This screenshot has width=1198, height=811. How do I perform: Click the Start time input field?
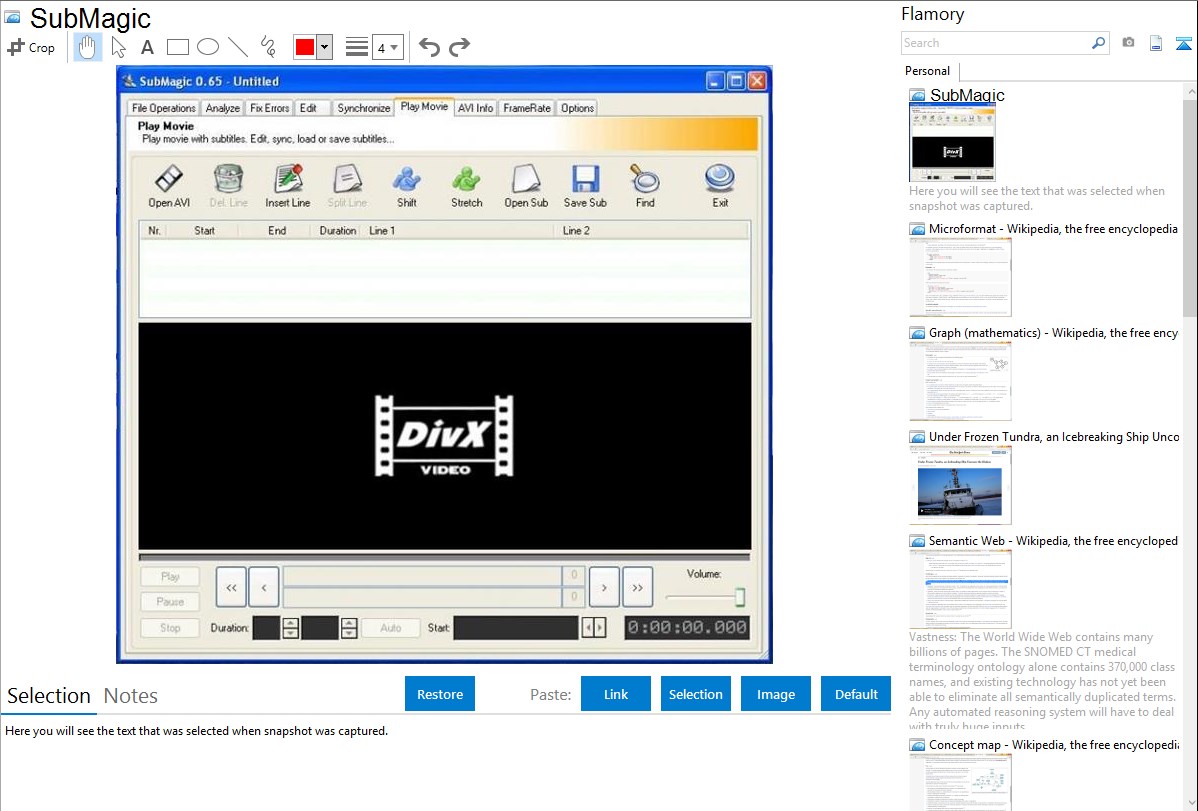tap(516, 628)
